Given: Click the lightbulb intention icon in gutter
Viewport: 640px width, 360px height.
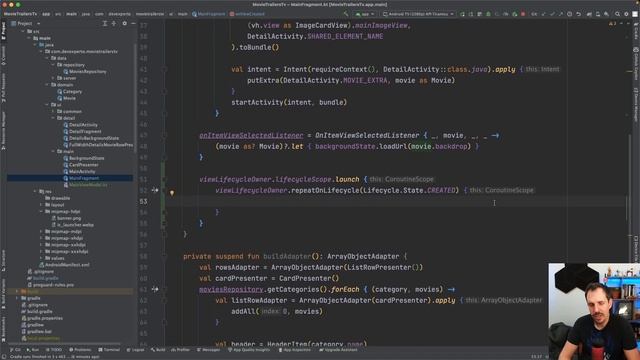Looking at the screenshot, I should [x=172, y=193].
